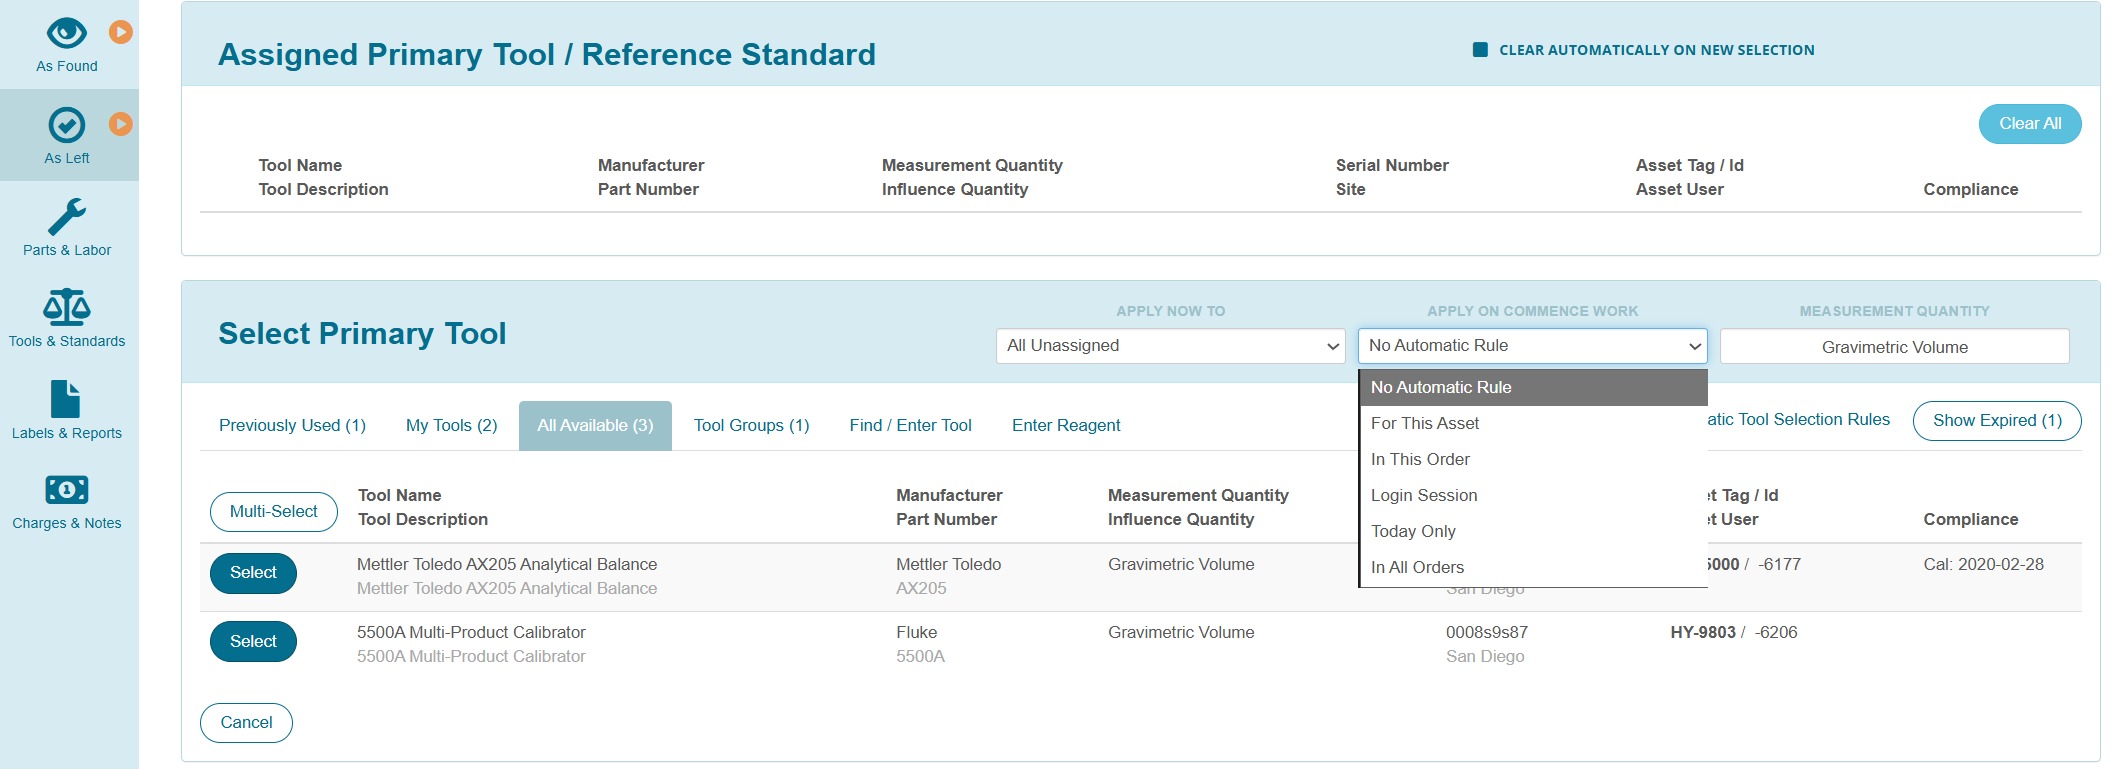This screenshot has width=2113, height=769.
Task: Click the orange play badge beside As Left
Action: tap(121, 124)
